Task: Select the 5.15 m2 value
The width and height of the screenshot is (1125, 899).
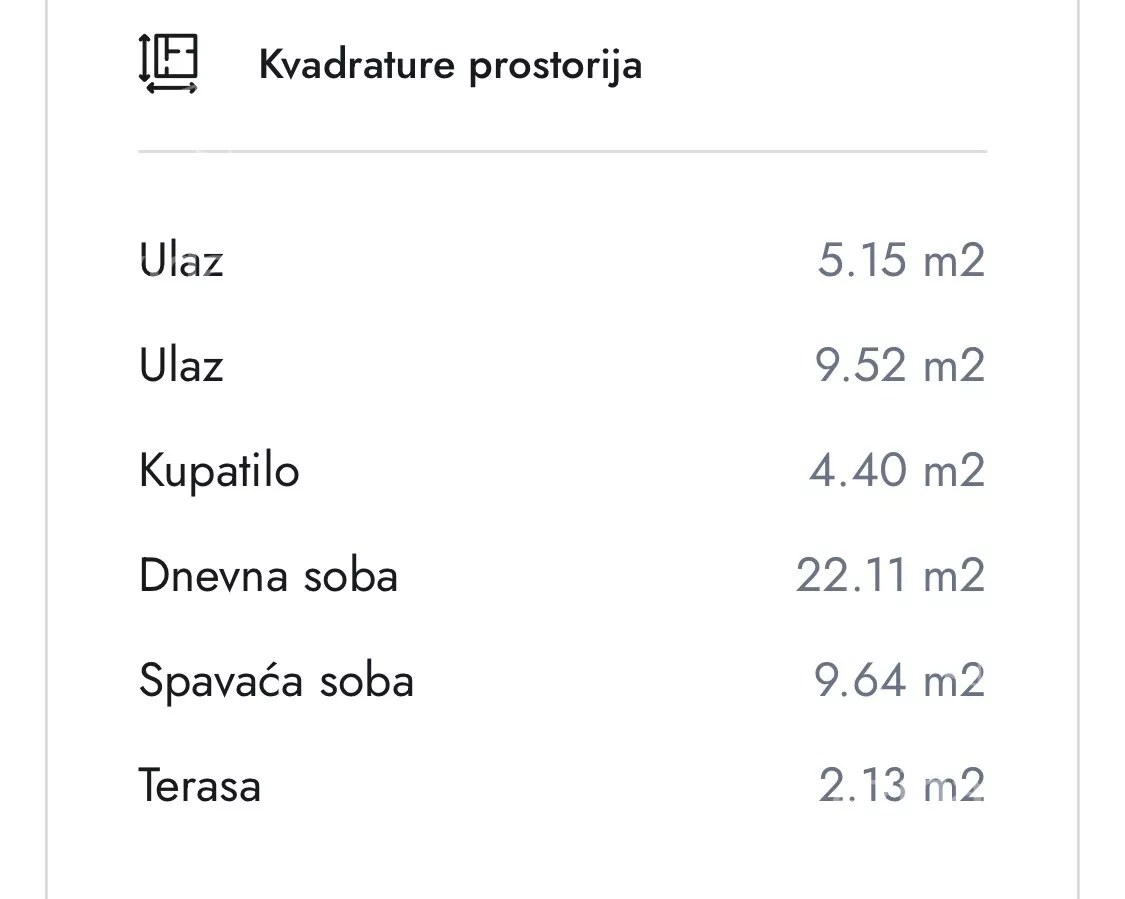Action: click(x=901, y=259)
